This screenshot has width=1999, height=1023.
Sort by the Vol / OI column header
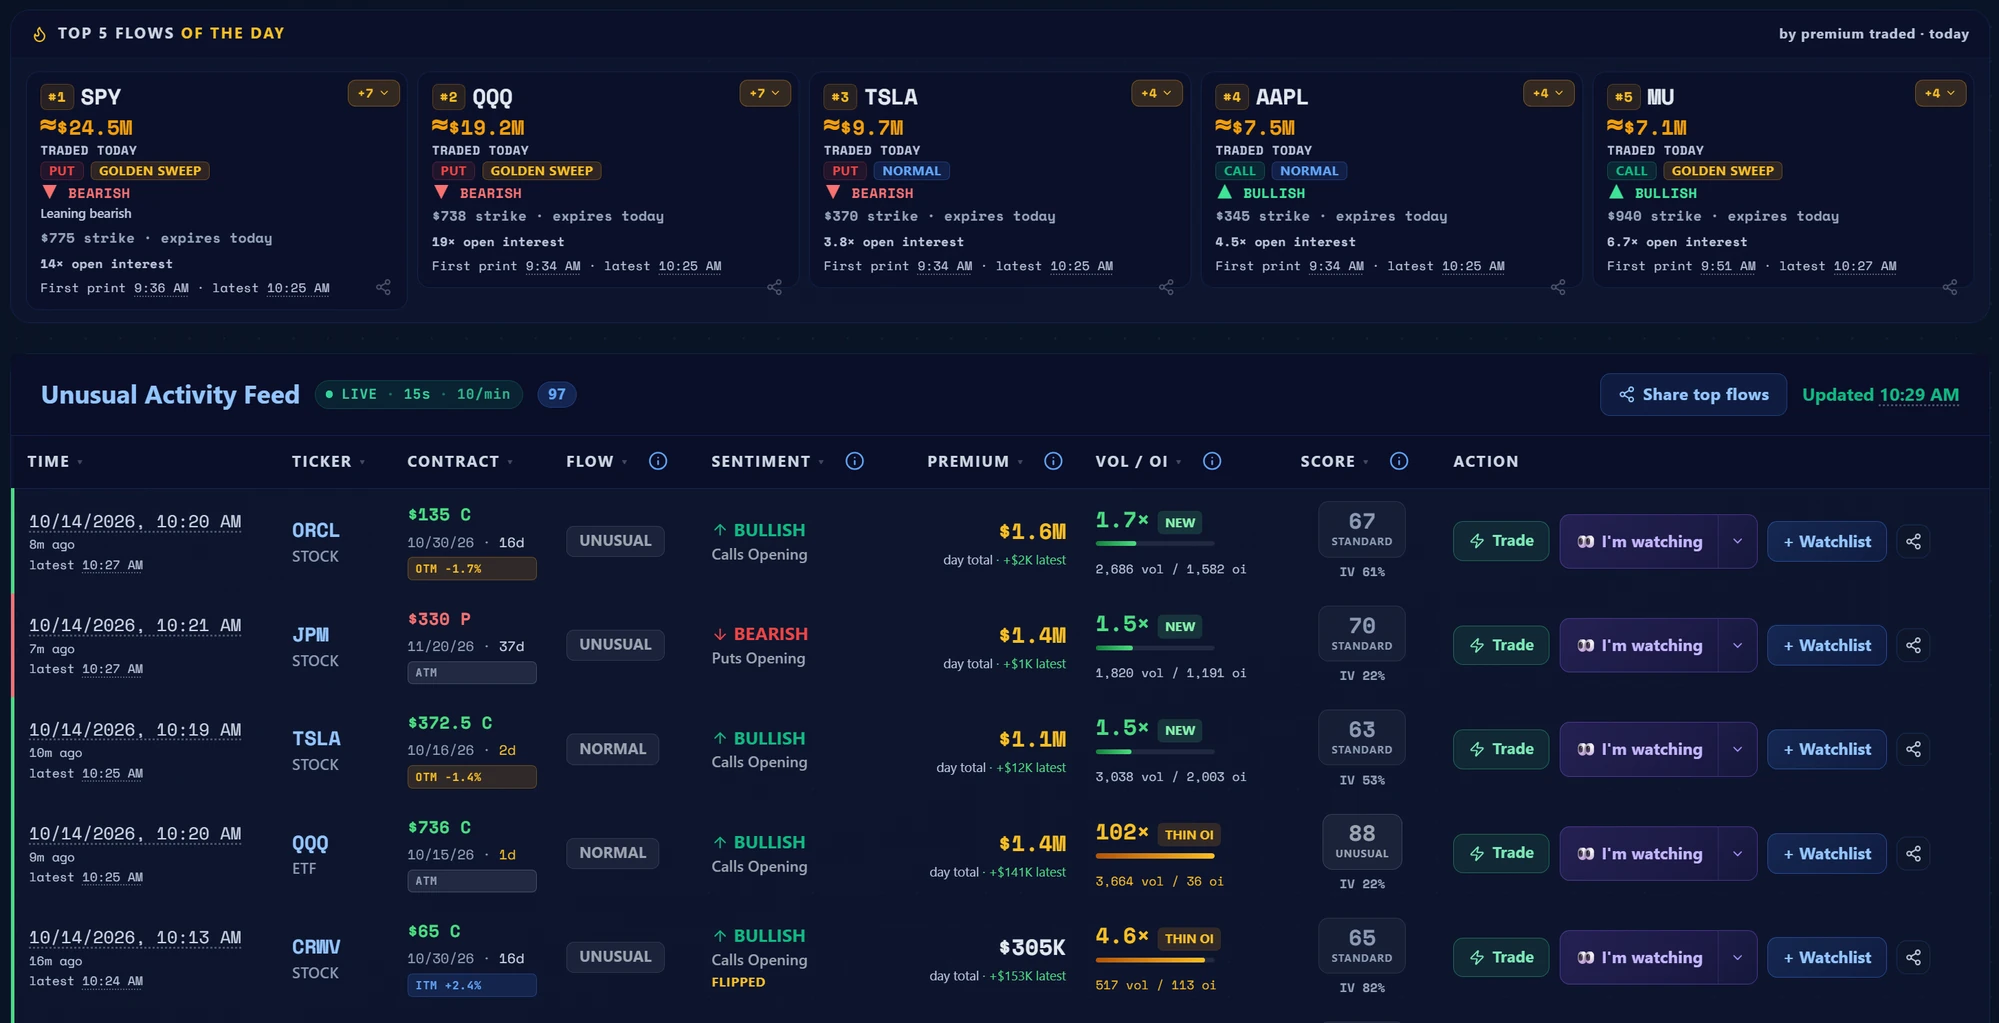pos(1139,461)
